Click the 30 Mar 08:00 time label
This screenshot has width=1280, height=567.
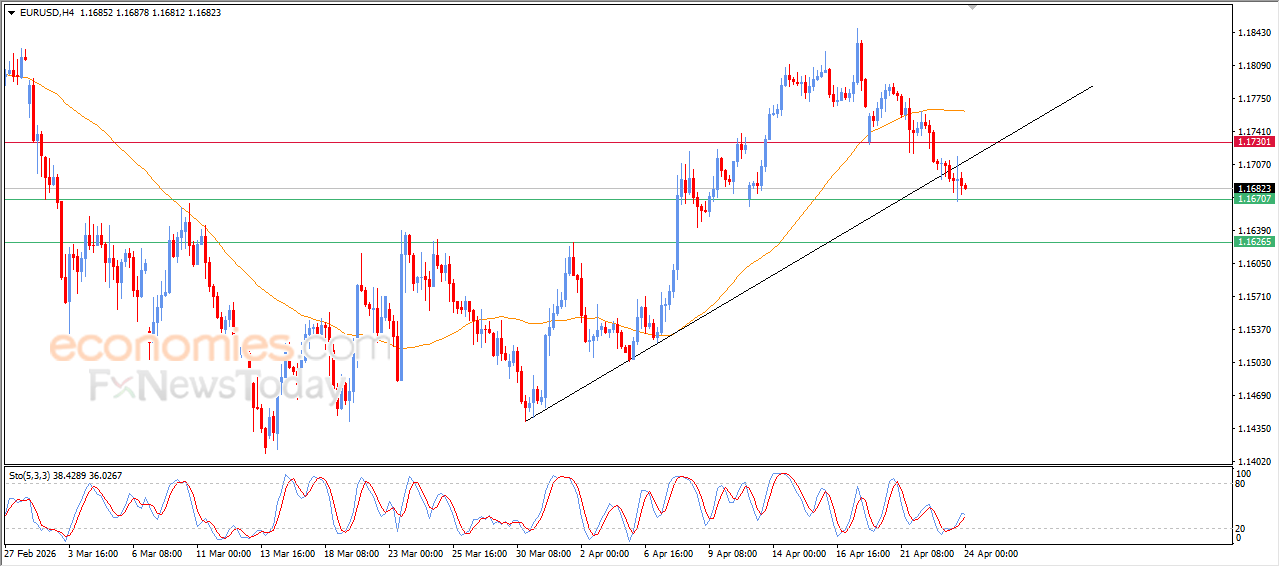pyautogui.click(x=542, y=553)
